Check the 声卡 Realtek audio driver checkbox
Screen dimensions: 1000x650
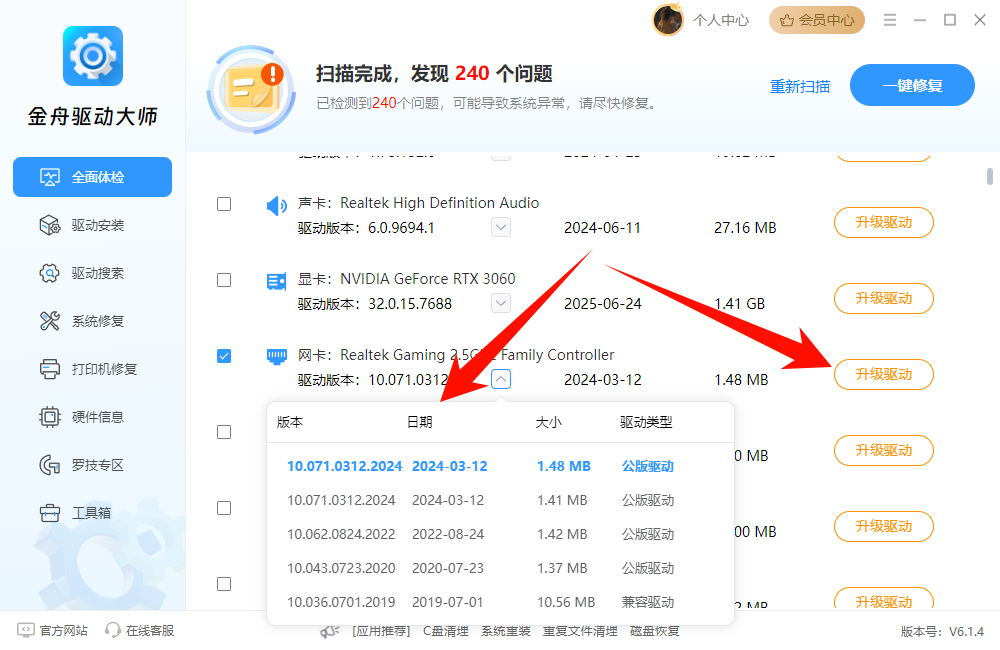[x=224, y=203]
